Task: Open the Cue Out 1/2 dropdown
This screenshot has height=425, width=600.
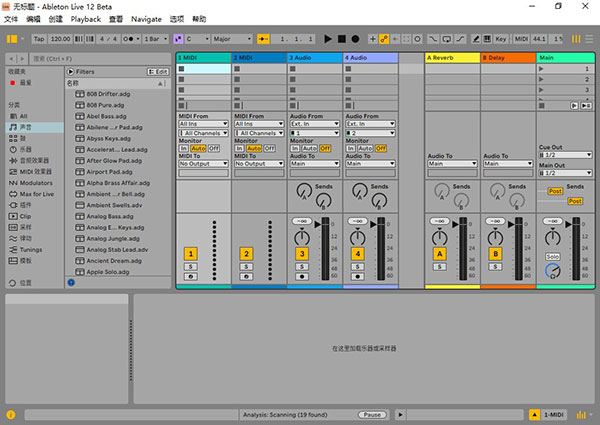Action: coord(565,155)
